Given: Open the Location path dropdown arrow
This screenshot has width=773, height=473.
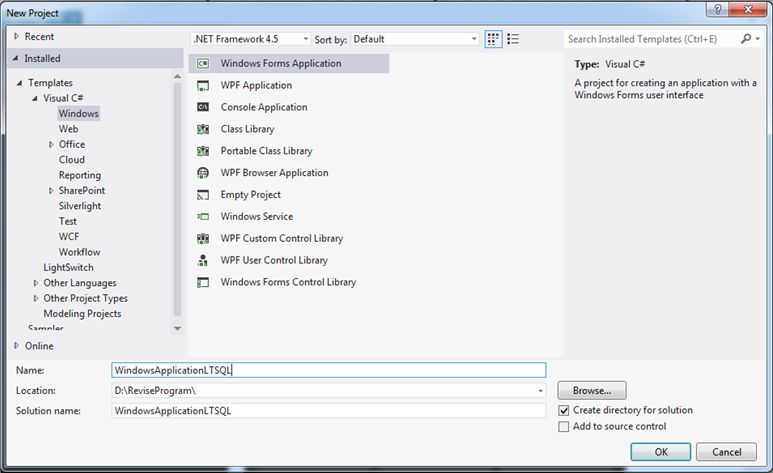Looking at the screenshot, I should (540, 391).
